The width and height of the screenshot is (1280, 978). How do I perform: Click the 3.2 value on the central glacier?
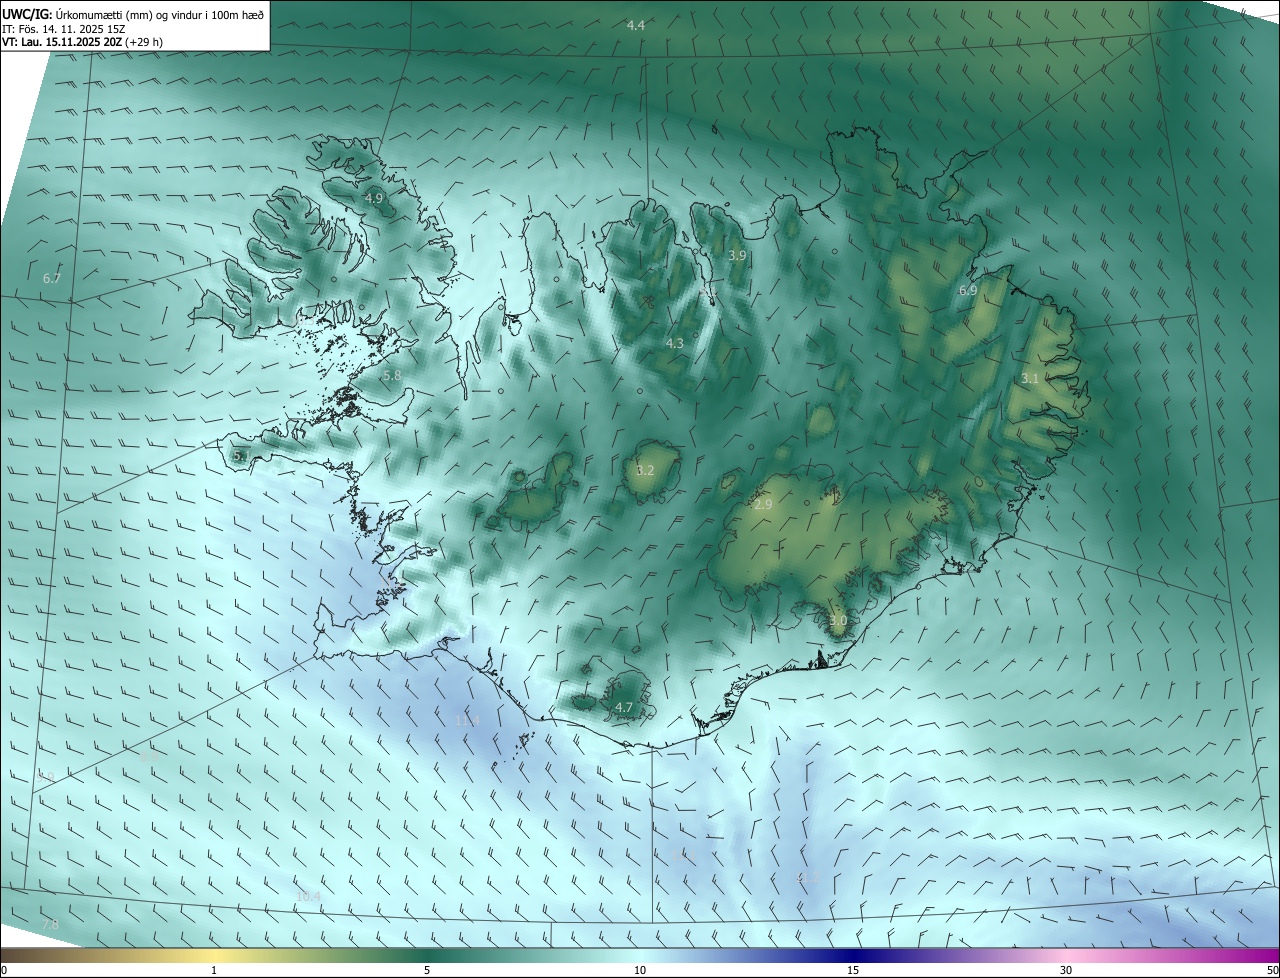coord(646,471)
